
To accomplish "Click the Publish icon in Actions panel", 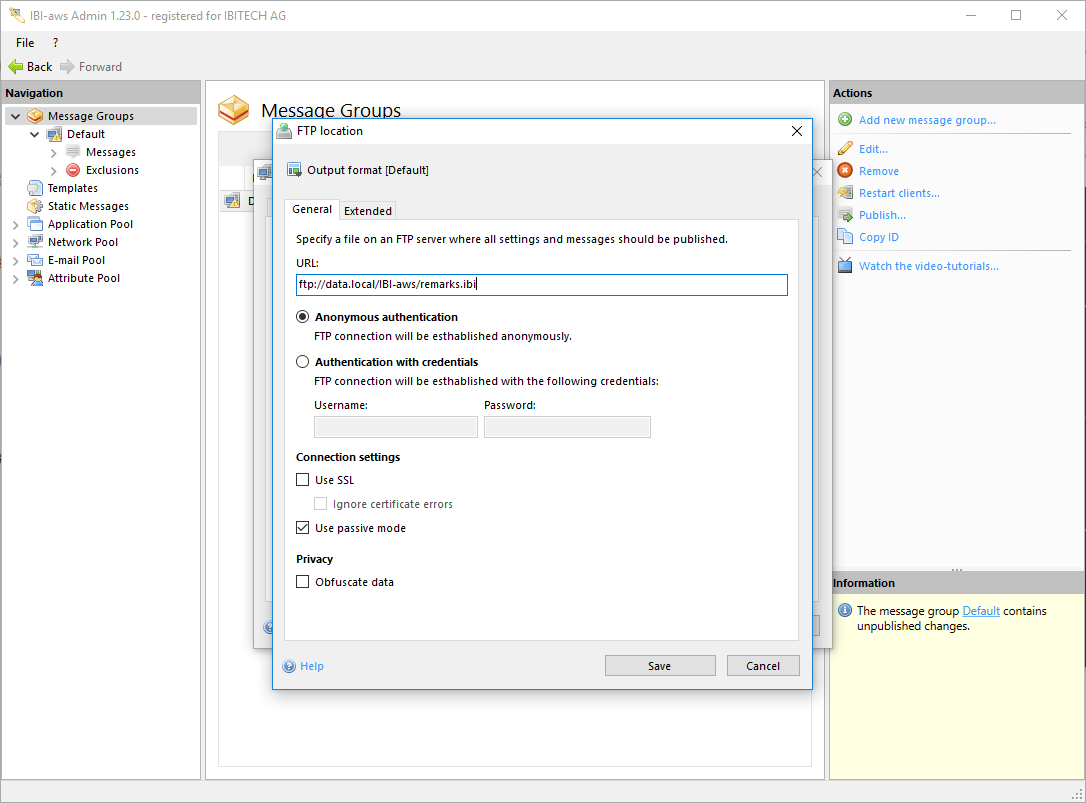I will coord(845,215).
